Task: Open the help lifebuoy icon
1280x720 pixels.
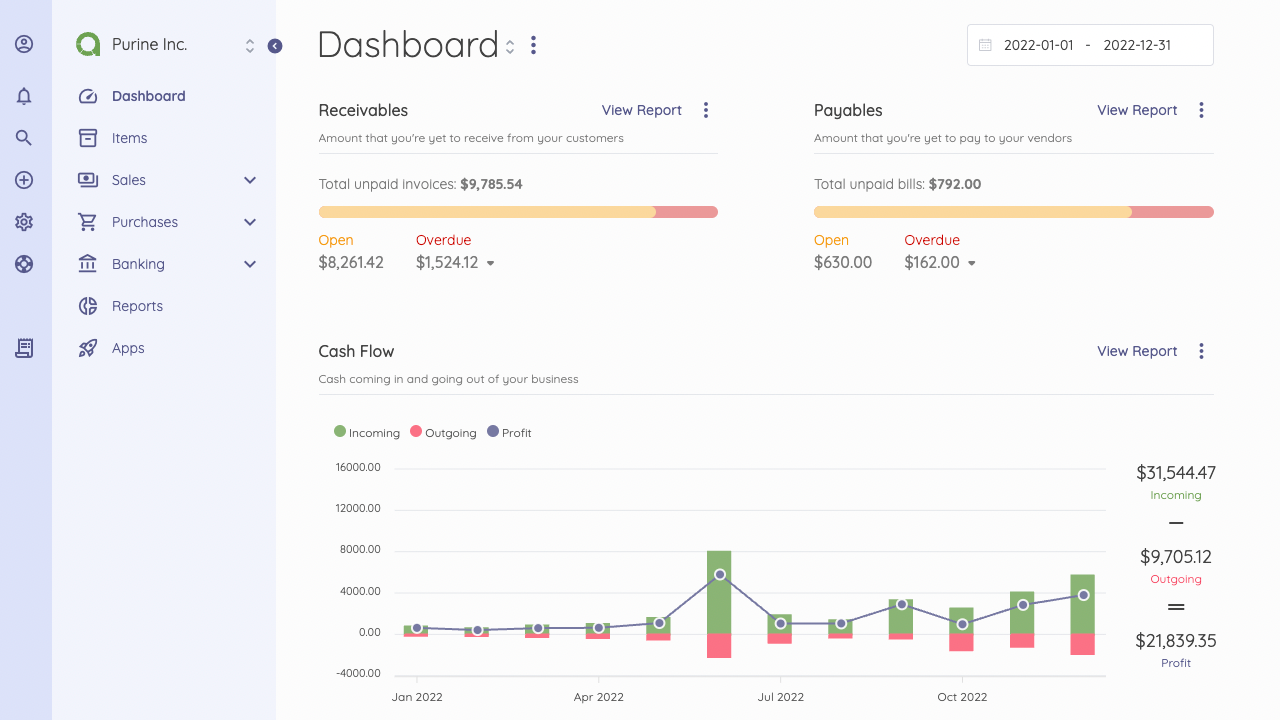Action: point(24,264)
